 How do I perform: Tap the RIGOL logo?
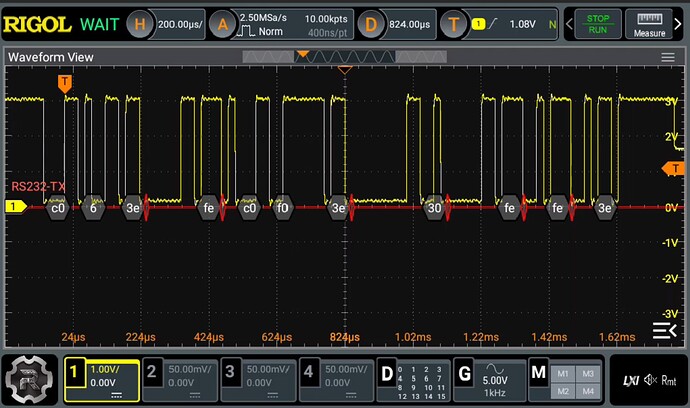[x=37, y=25]
